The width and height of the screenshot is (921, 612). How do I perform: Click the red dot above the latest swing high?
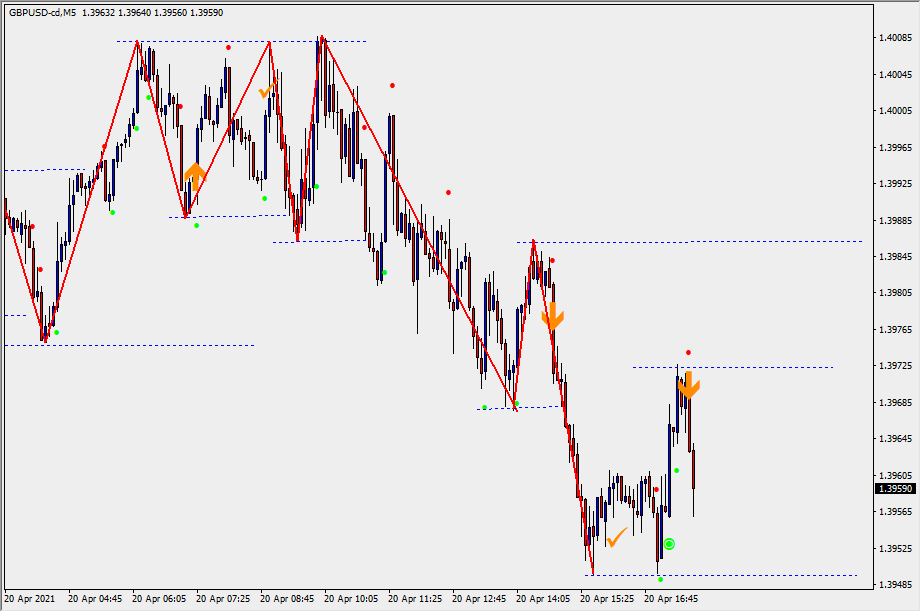(x=688, y=353)
